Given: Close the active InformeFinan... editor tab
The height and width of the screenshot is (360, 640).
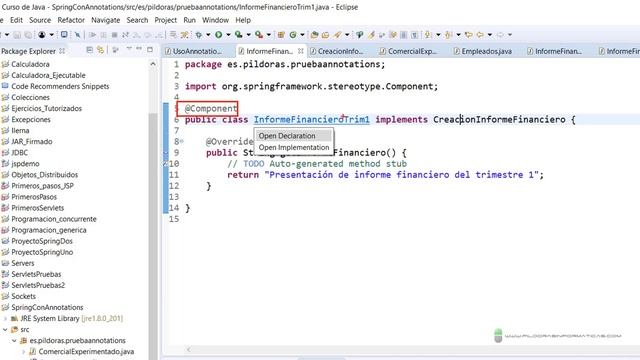Looking at the screenshot, I should pos(301,51).
